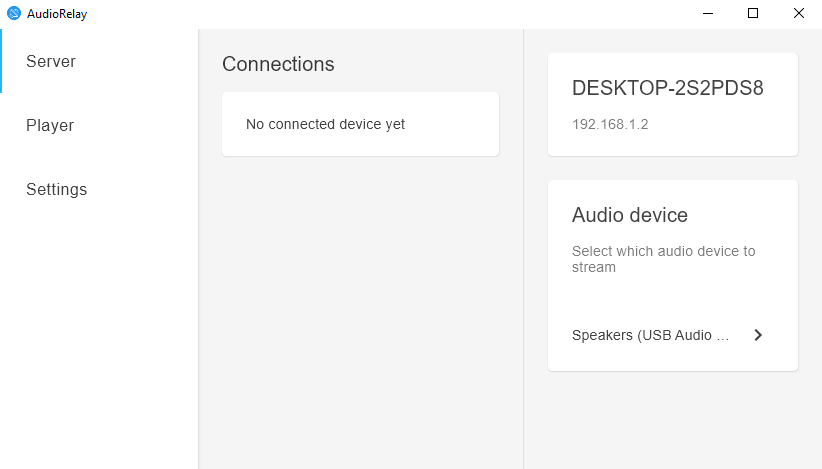This screenshot has height=469, width=822.
Task: Click the 192.168.1.2 IP address text
Action: [x=610, y=124]
